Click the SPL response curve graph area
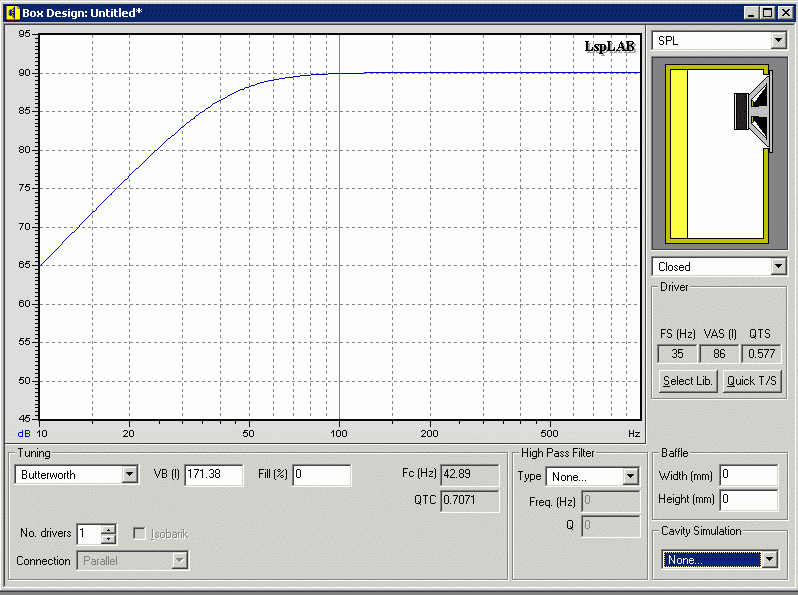Screen dimensions: 798x595 point(340,226)
